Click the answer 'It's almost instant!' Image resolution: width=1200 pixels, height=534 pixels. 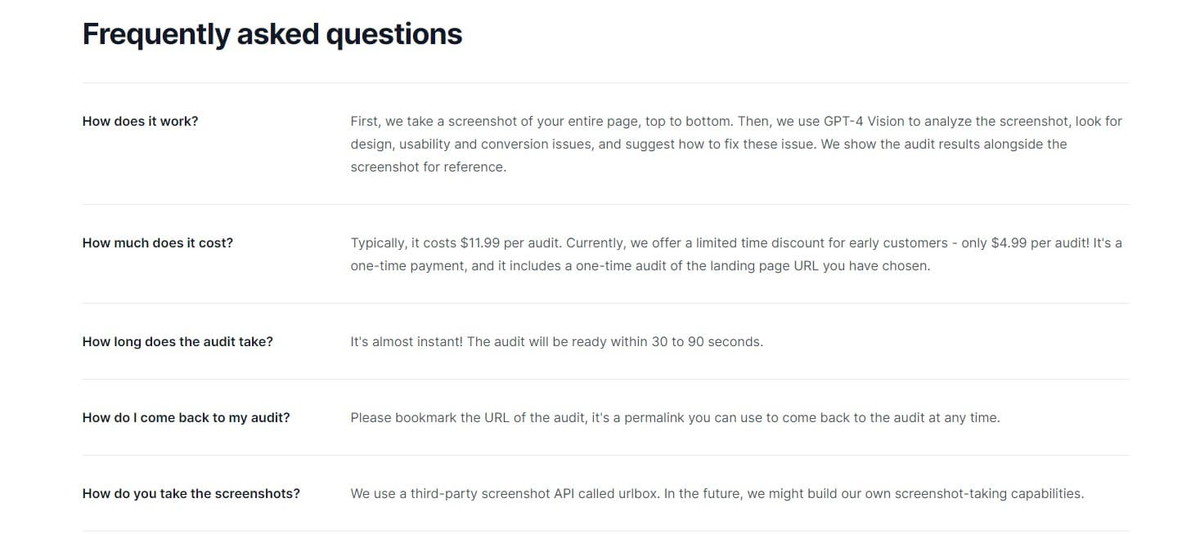tap(556, 342)
